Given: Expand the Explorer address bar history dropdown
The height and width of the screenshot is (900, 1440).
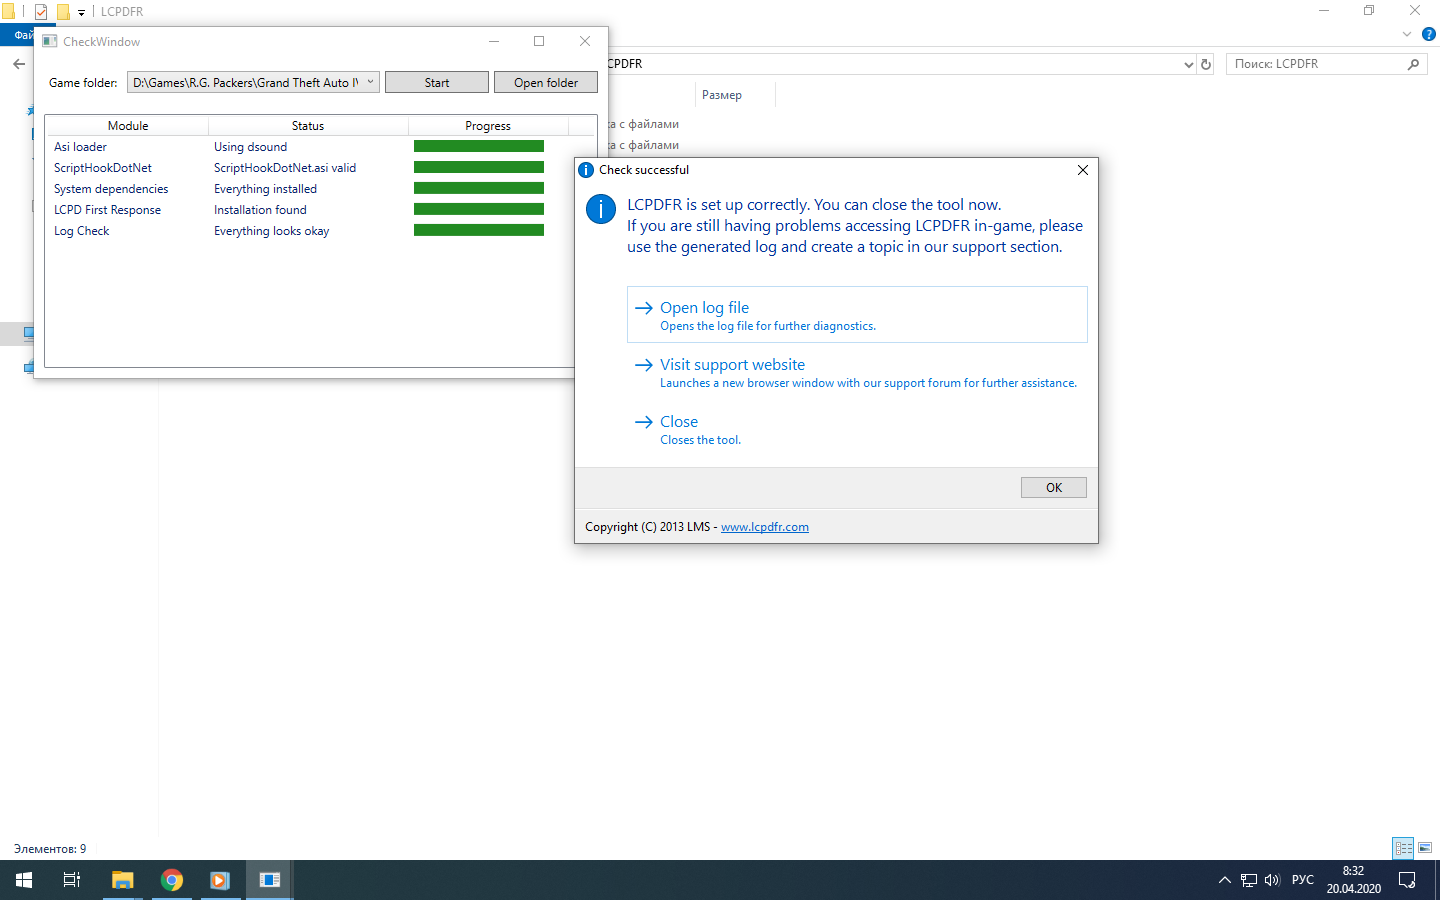Looking at the screenshot, I should click(1188, 64).
